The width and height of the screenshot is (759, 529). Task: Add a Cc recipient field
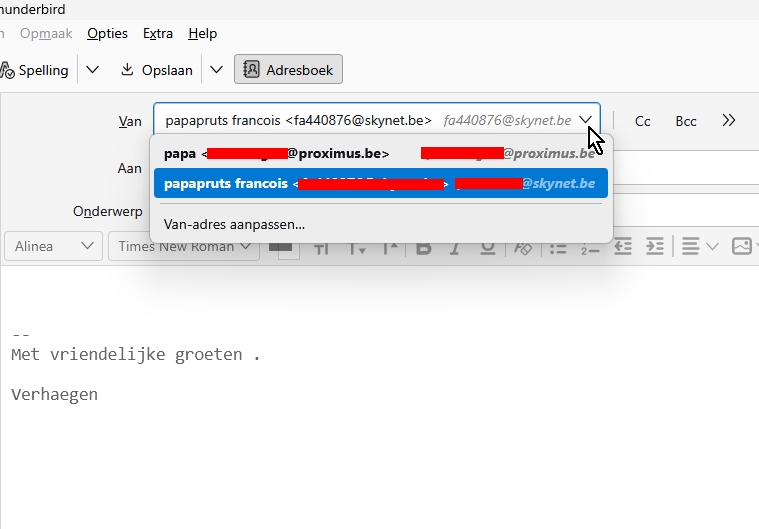point(642,121)
